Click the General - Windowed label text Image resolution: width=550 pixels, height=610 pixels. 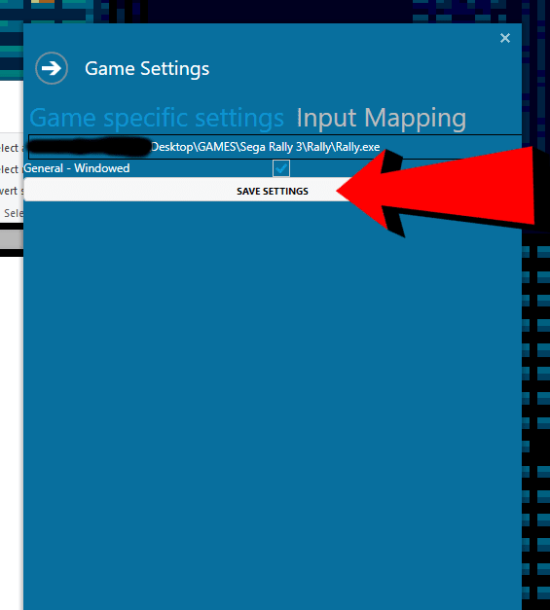[x=77, y=168]
